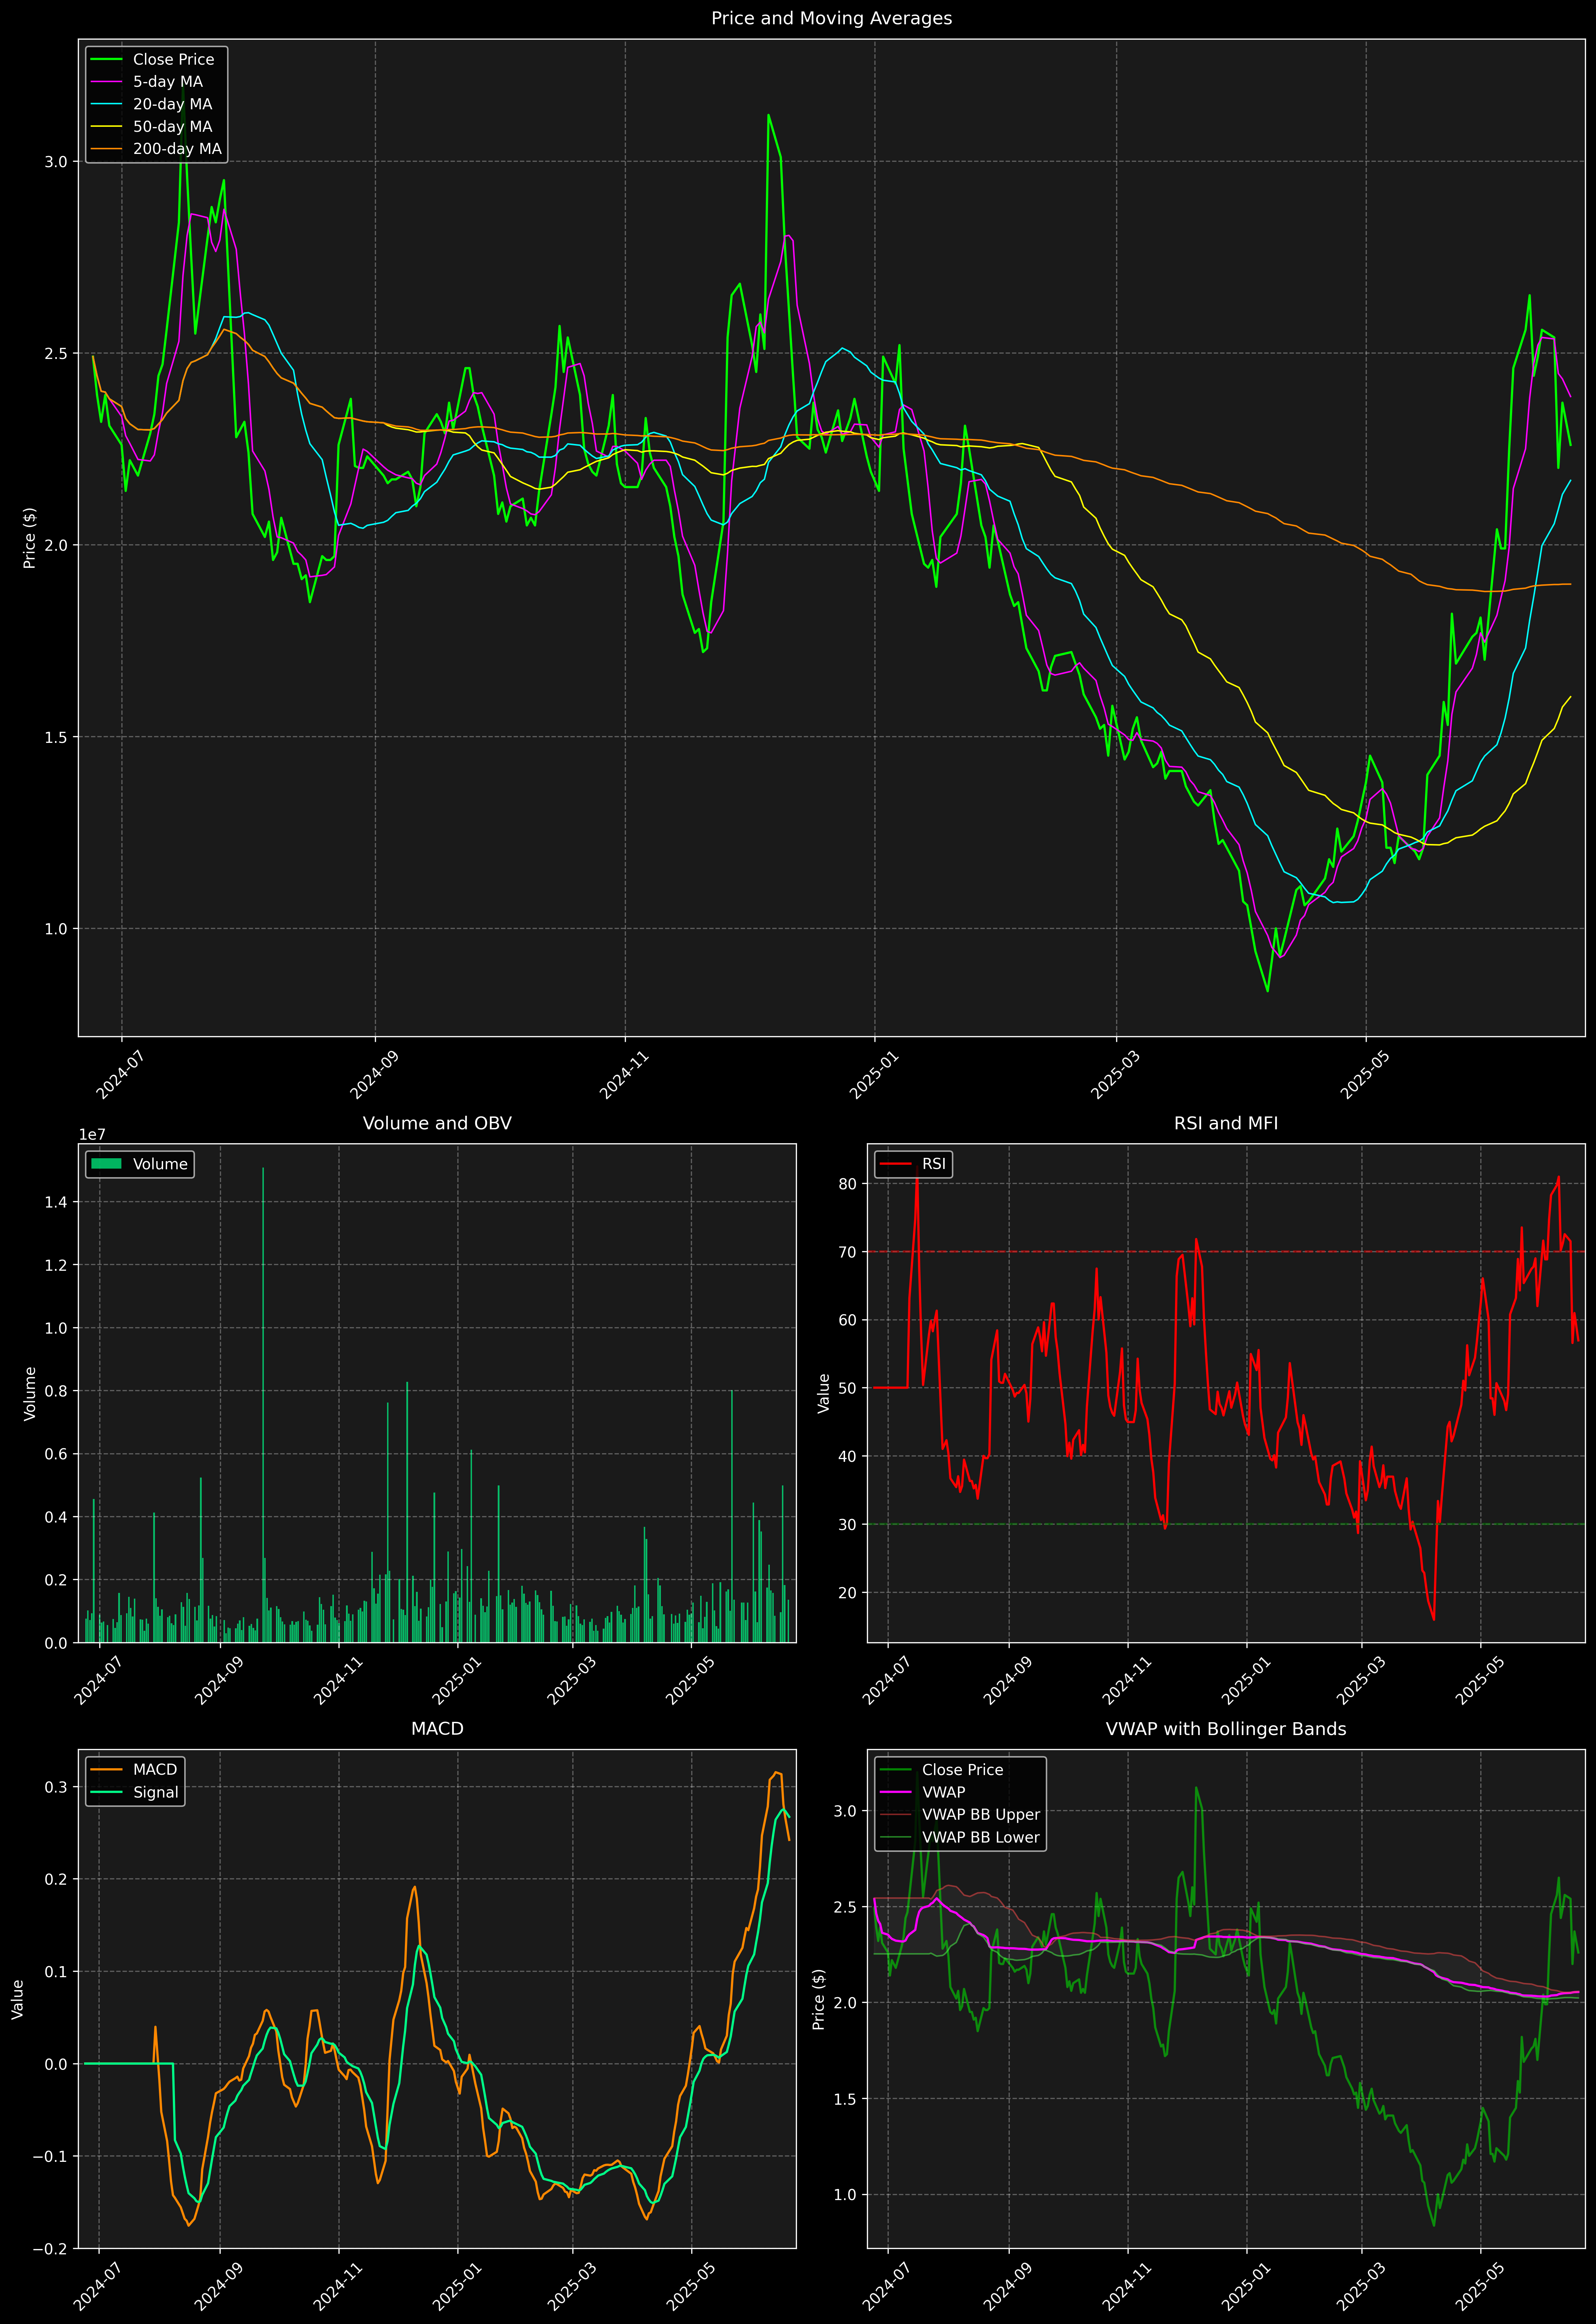This screenshot has width=1596, height=2324.
Task: Click the '1.4' tick on the volume chart
Action: point(56,1202)
